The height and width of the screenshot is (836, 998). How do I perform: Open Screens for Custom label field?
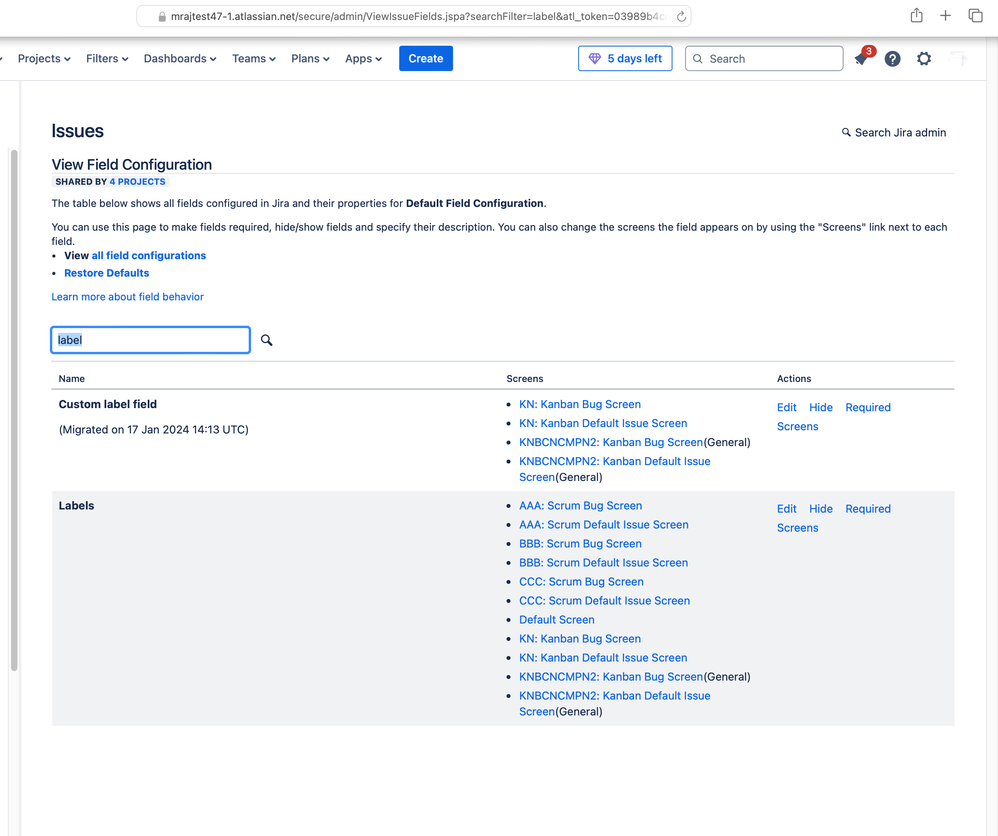tap(798, 427)
